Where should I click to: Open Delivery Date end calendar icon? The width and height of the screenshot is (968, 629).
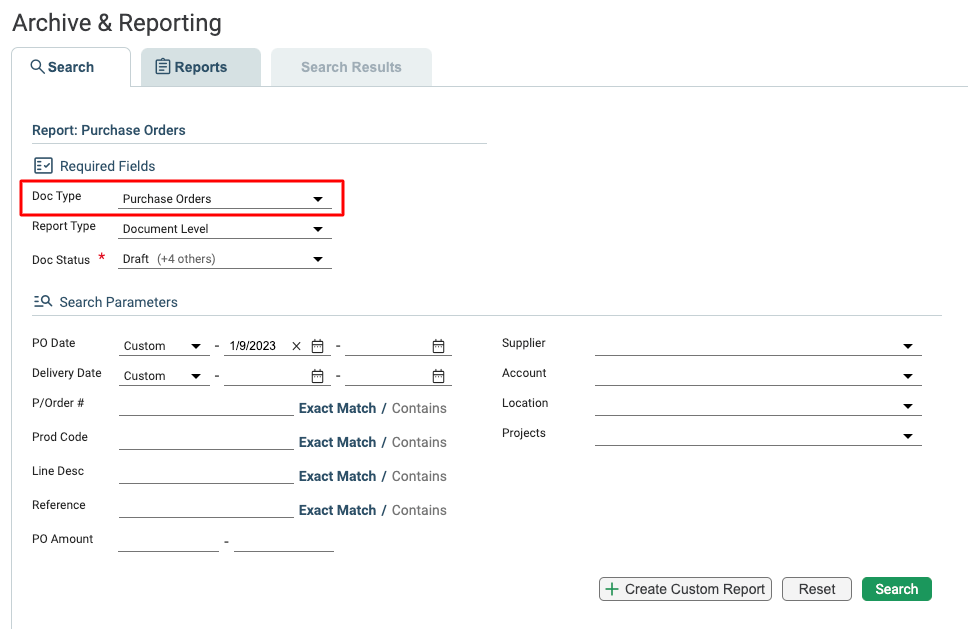(x=438, y=376)
